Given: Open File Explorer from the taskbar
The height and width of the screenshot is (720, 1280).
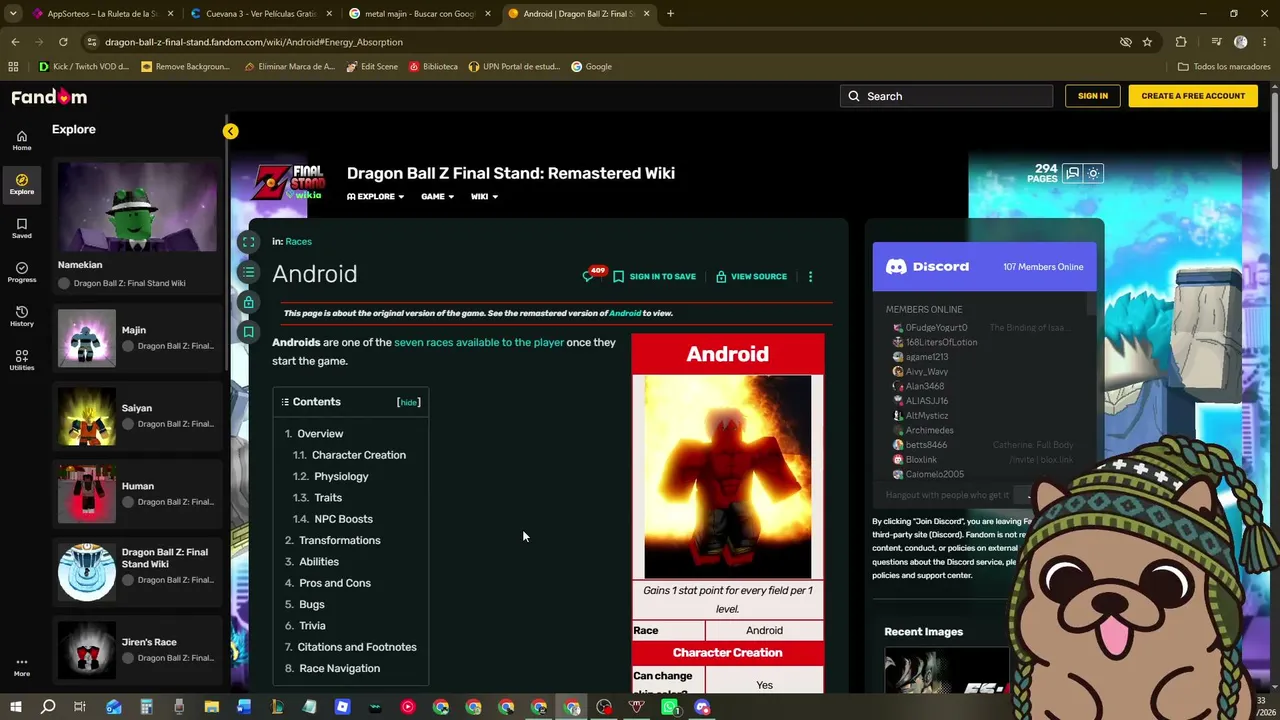Looking at the screenshot, I should (212, 707).
